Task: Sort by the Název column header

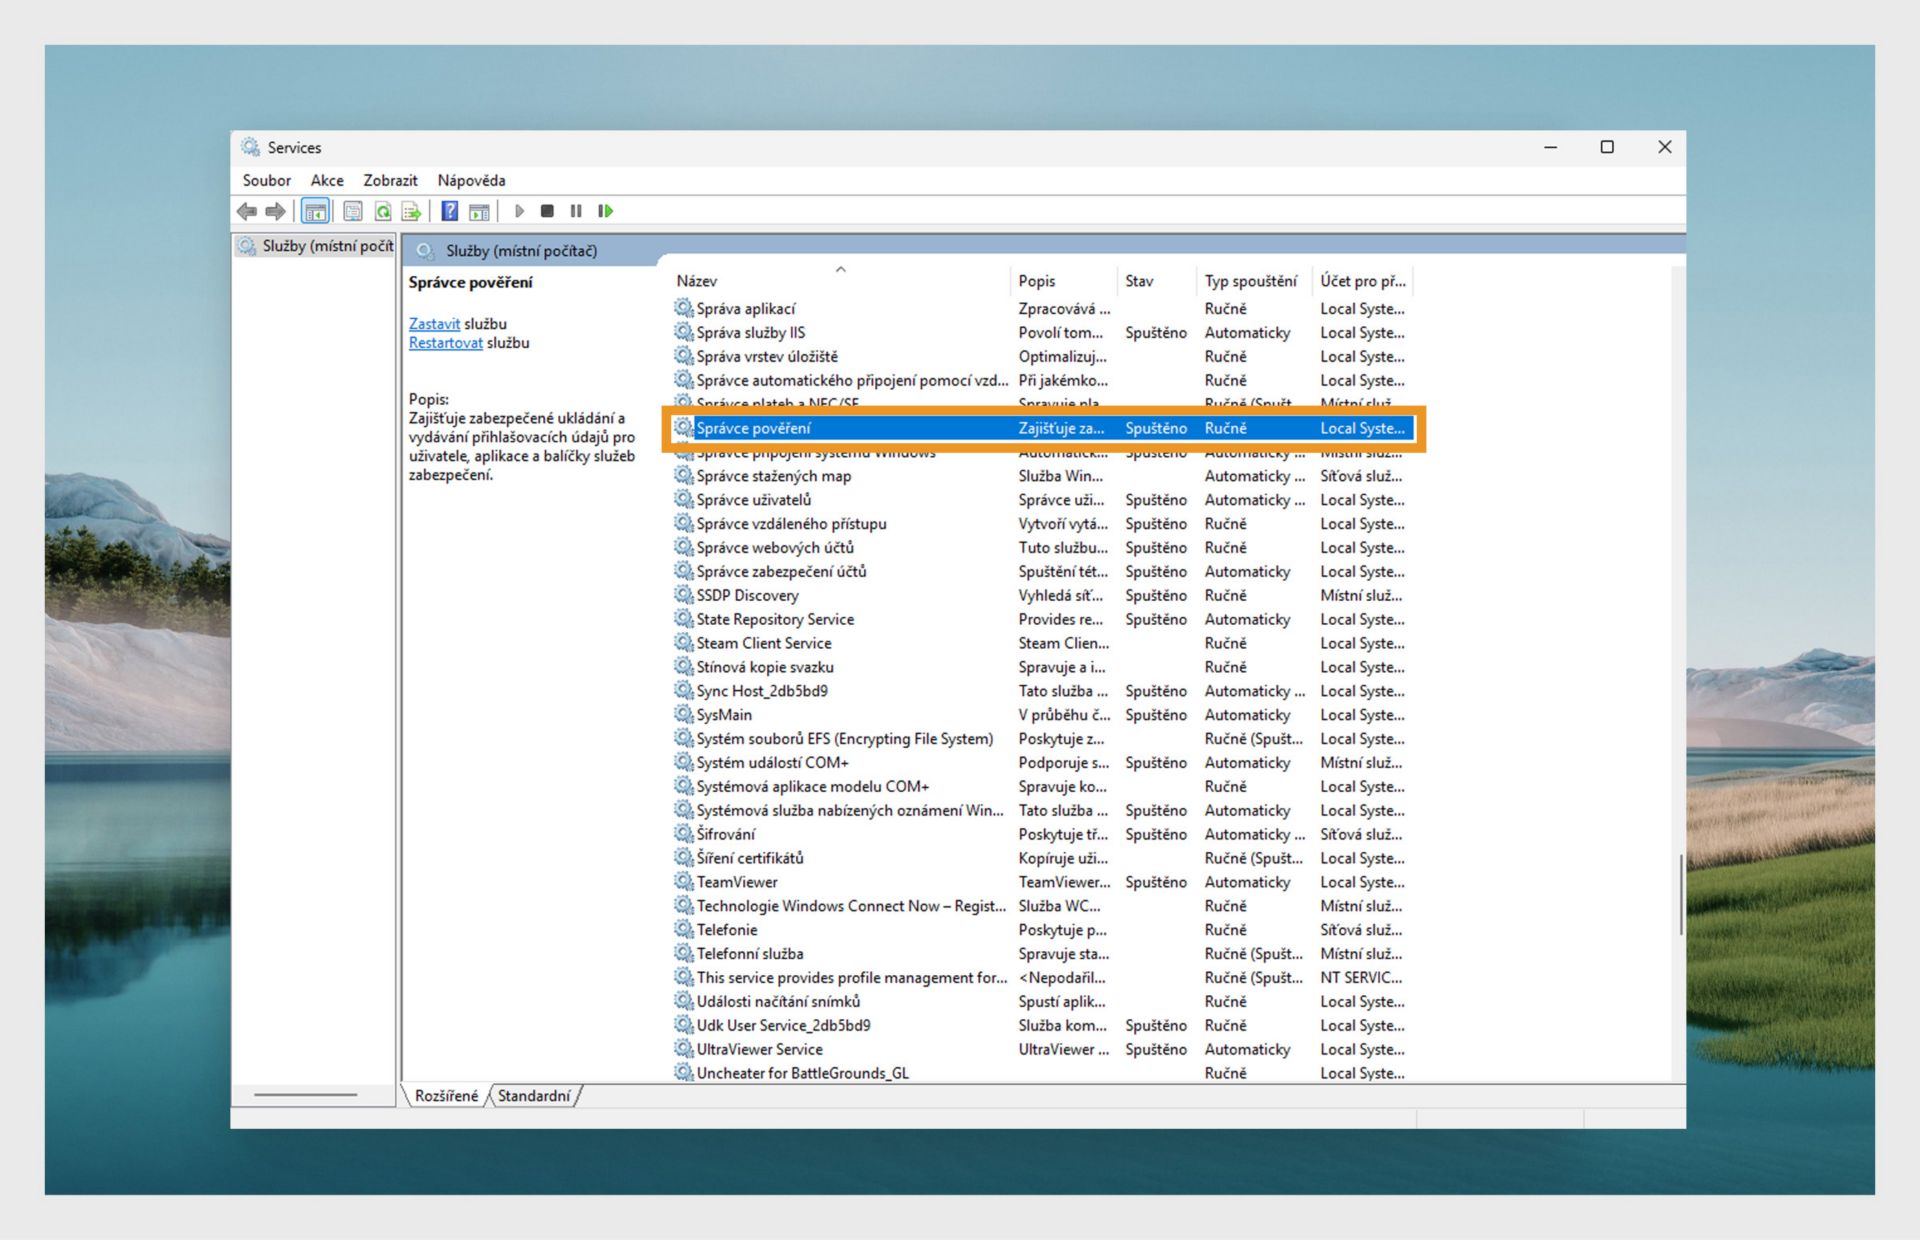Action: pos(697,281)
